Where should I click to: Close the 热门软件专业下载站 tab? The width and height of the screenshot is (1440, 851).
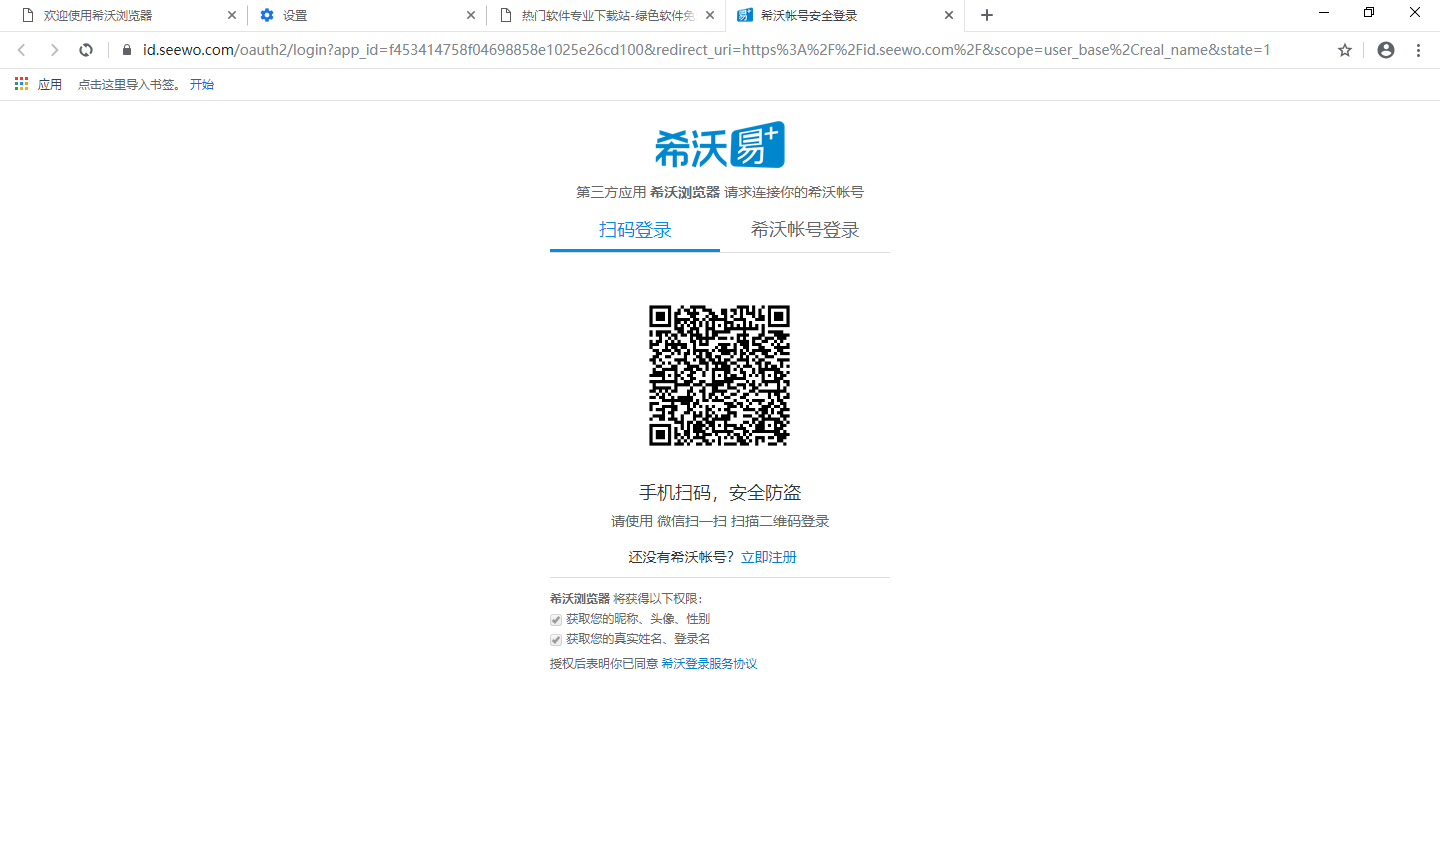pyautogui.click(x=710, y=15)
